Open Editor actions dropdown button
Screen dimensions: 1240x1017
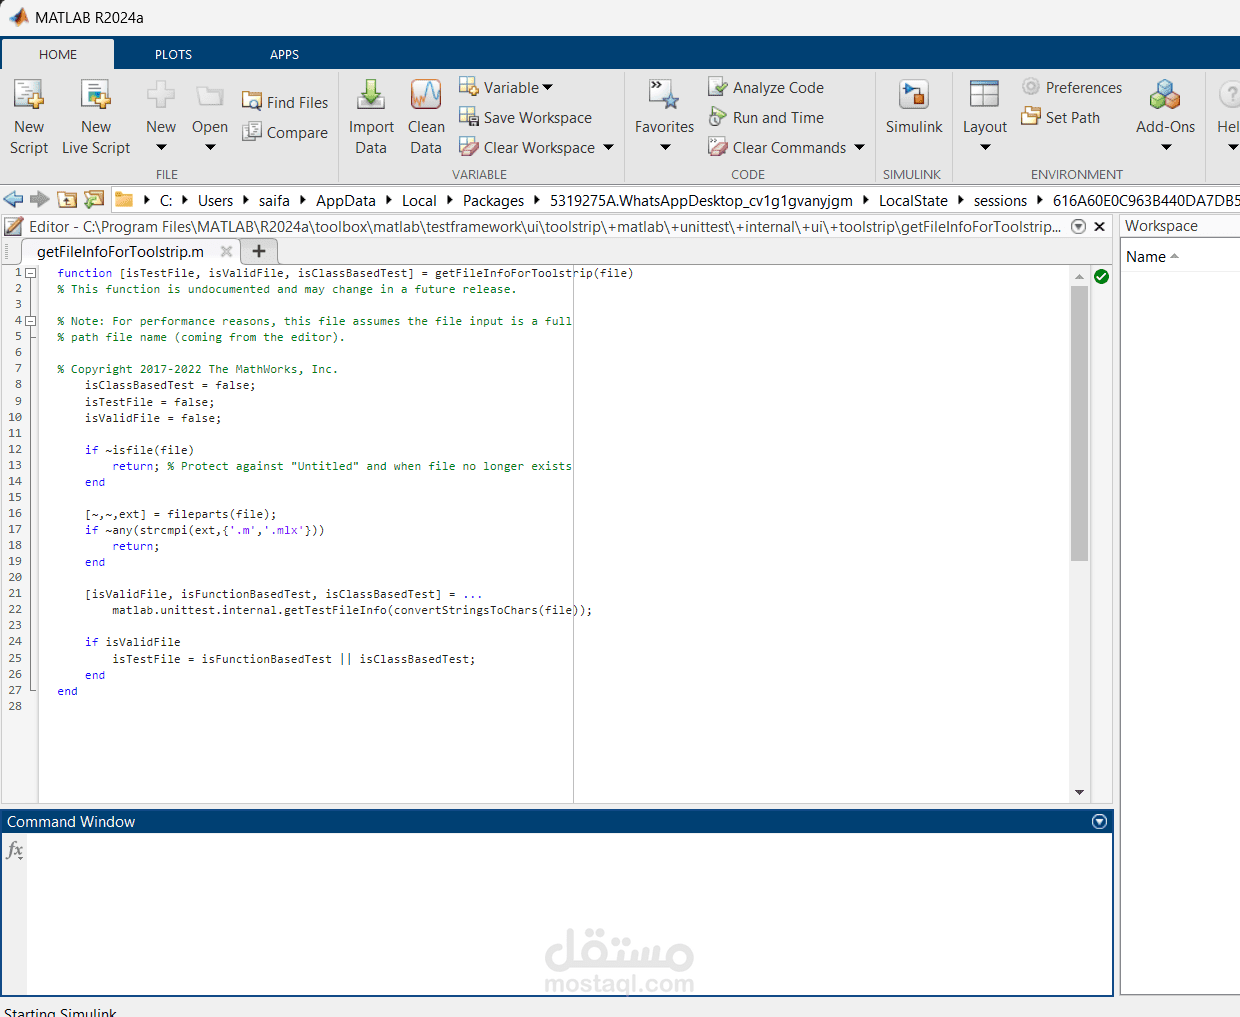tap(1078, 226)
